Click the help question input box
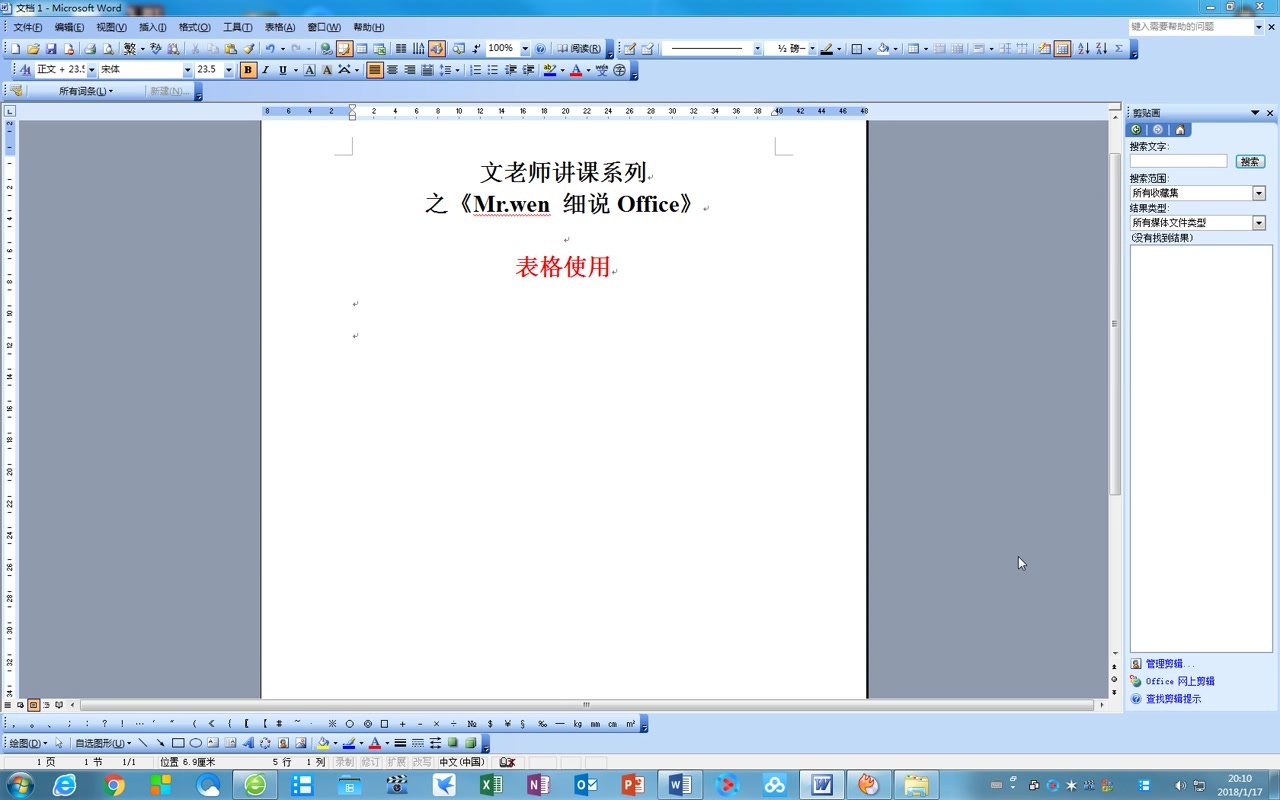The image size is (1280, 800). (x=1191, y=27)
